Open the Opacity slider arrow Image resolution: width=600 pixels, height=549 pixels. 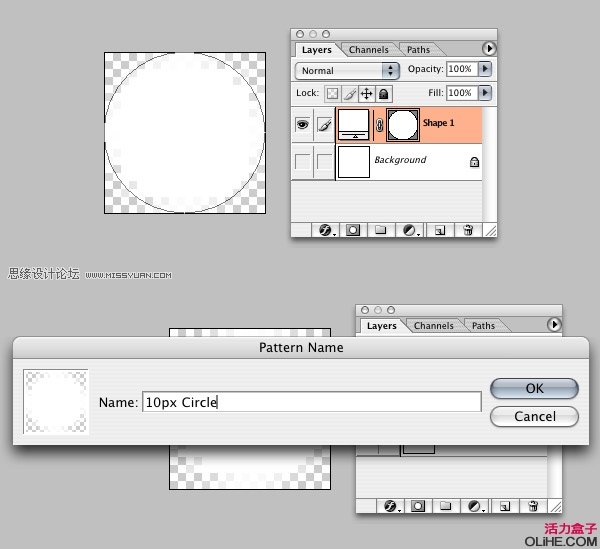pyautogui.click(x=485, y=69)
